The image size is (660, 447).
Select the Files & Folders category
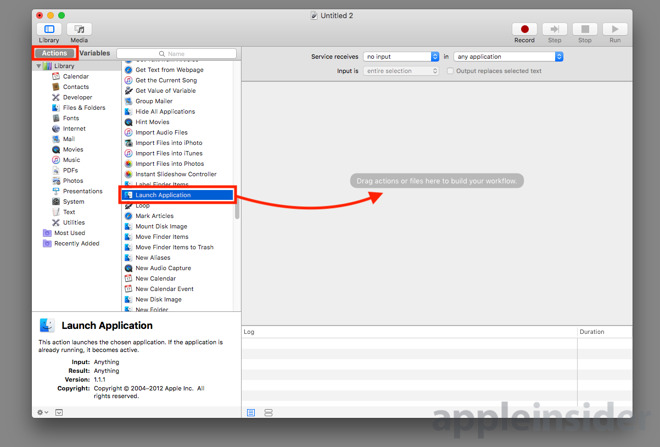(84, 108)
